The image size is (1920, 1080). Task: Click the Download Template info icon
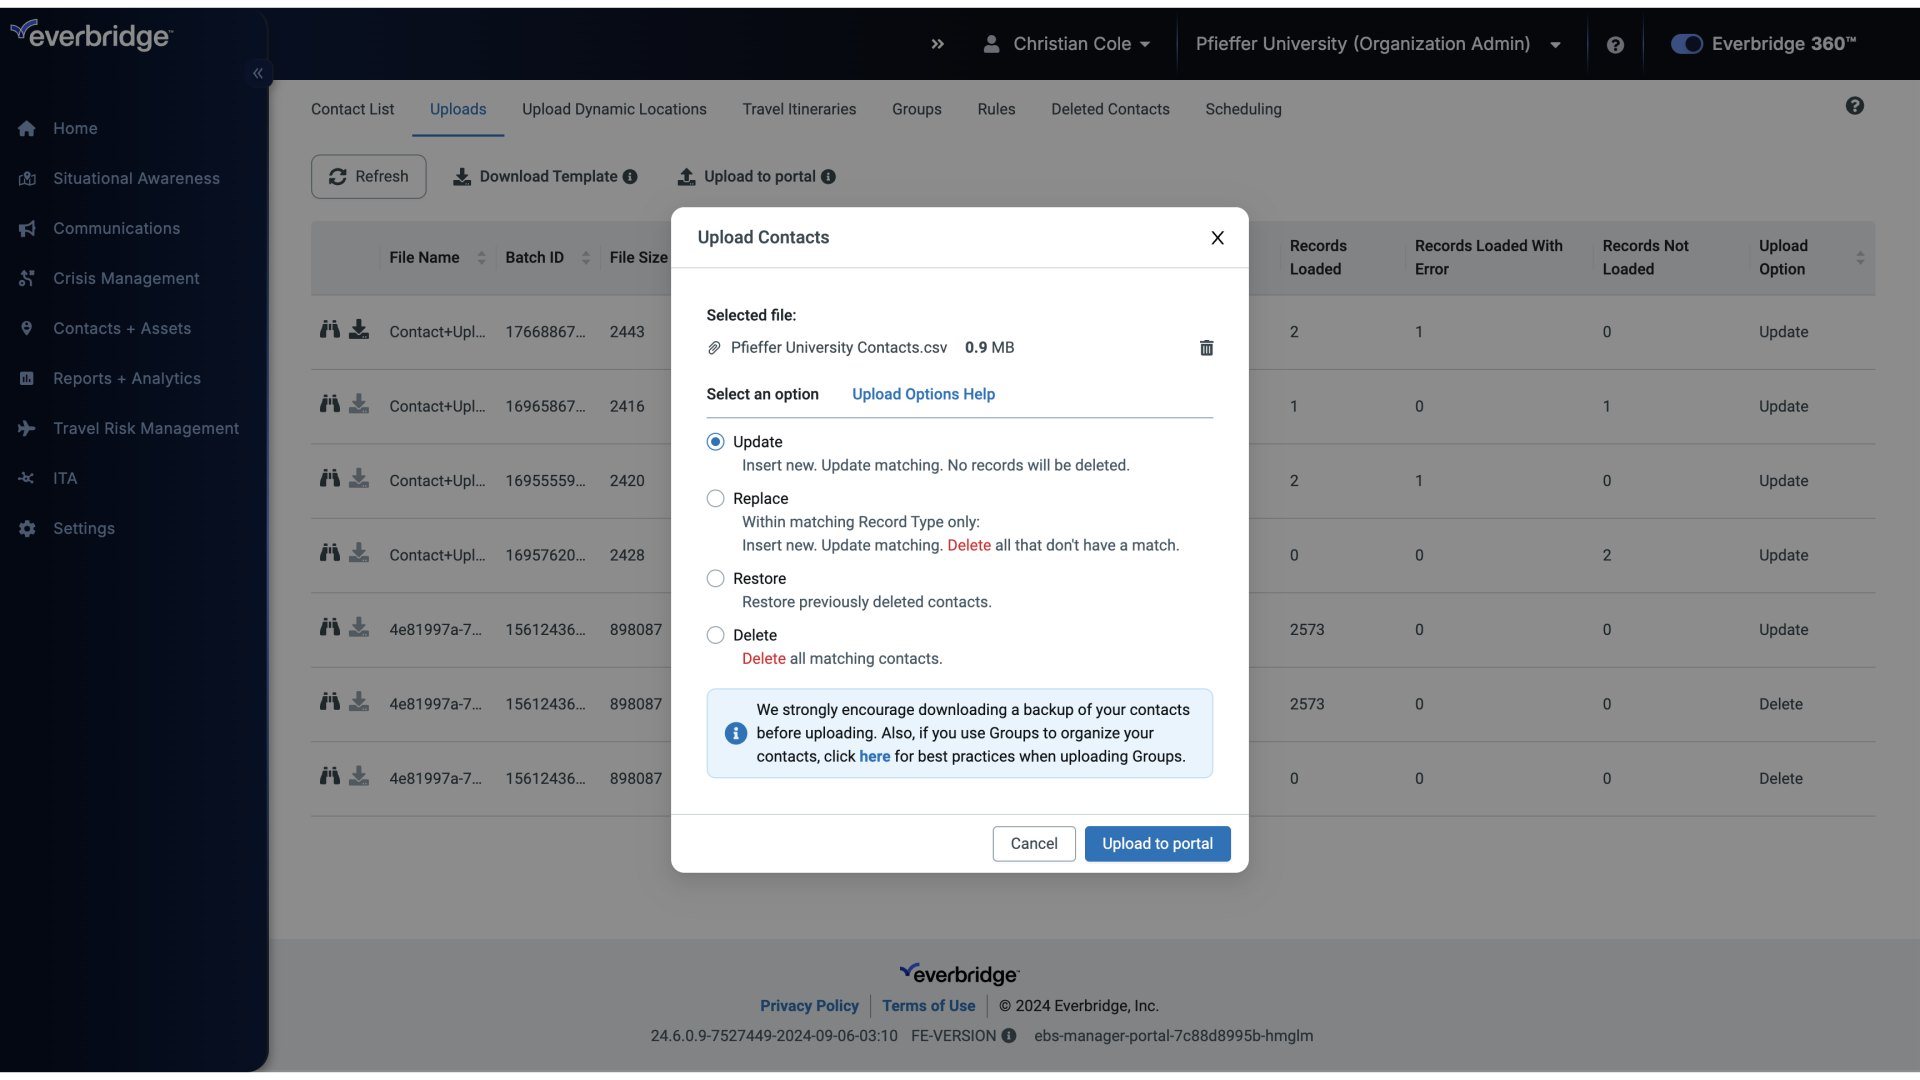tap(632, 175)
